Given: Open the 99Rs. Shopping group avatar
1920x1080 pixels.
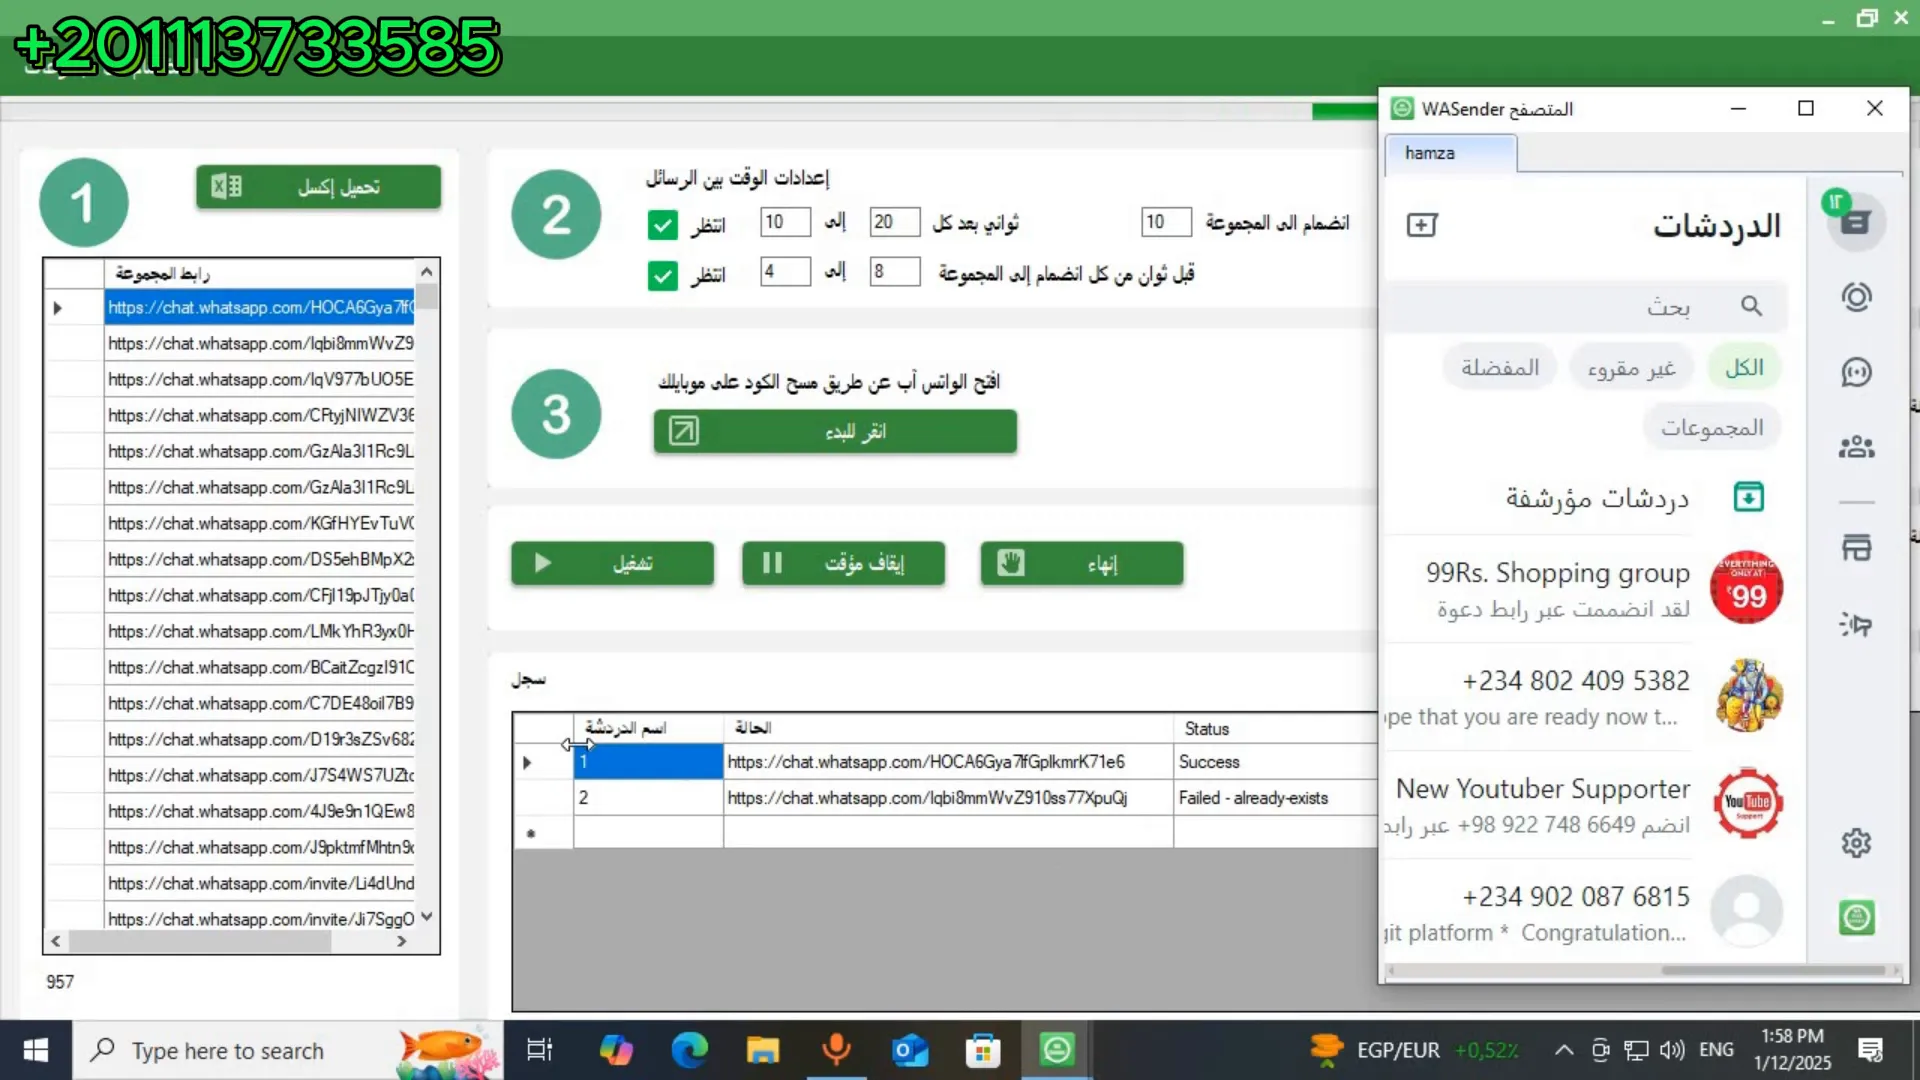Looking at the screenshot, I should 1747,588.
